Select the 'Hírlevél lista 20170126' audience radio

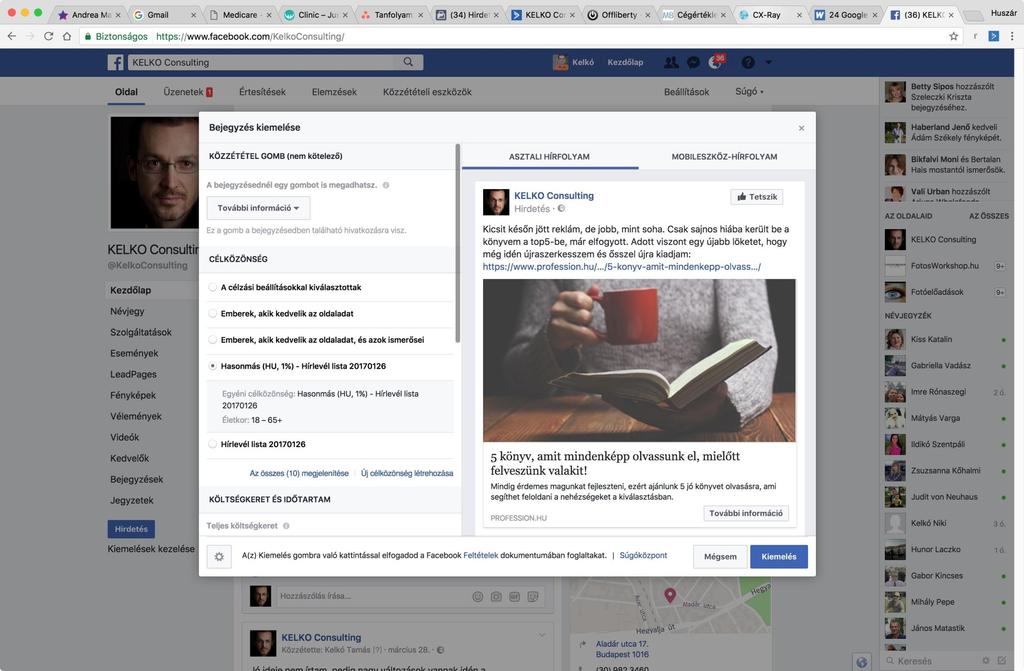[x=213, y=444]
